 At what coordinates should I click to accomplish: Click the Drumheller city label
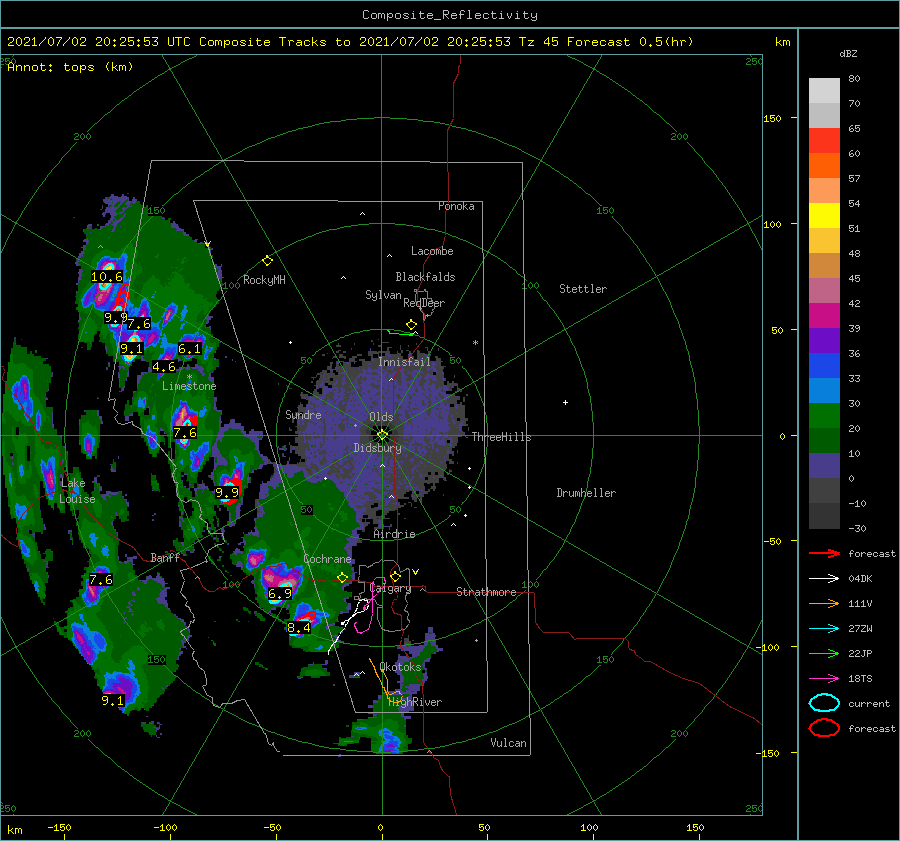pos(586,493)
